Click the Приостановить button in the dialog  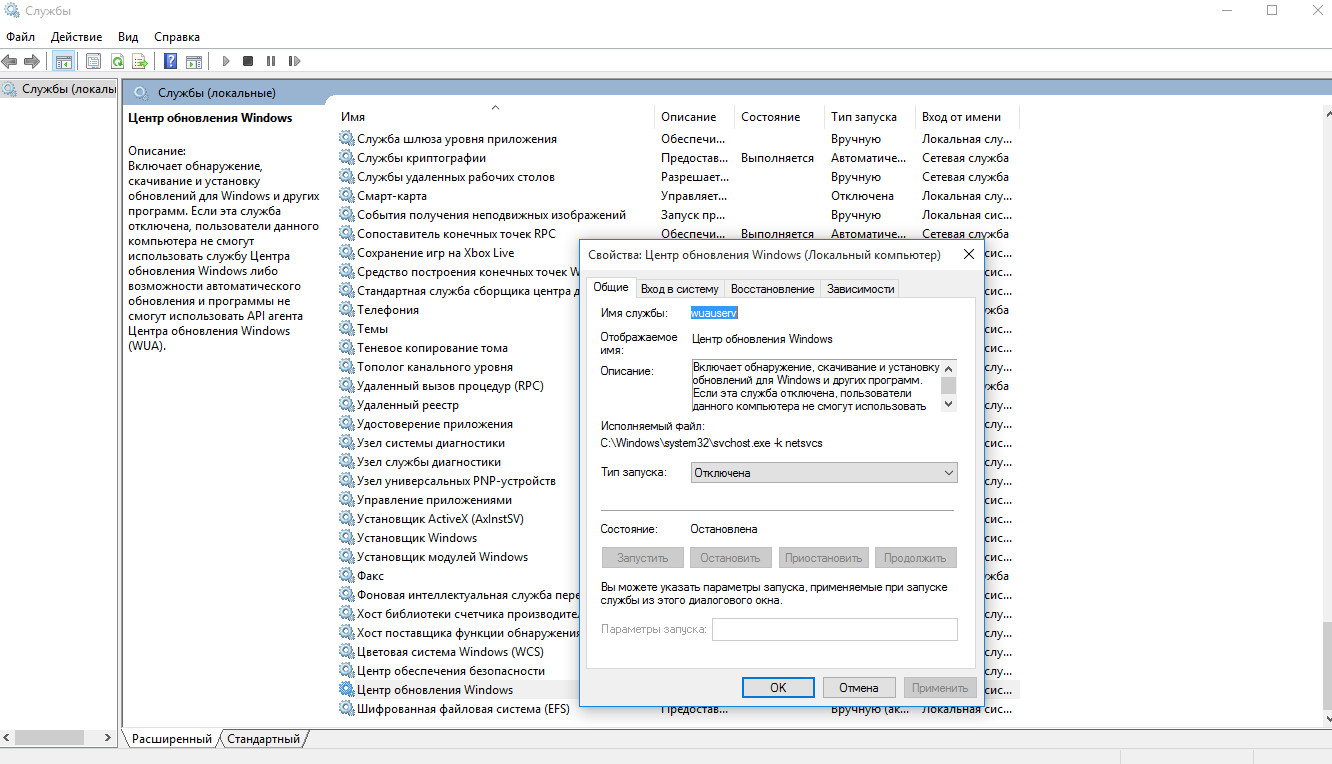(x=823, y=558)
